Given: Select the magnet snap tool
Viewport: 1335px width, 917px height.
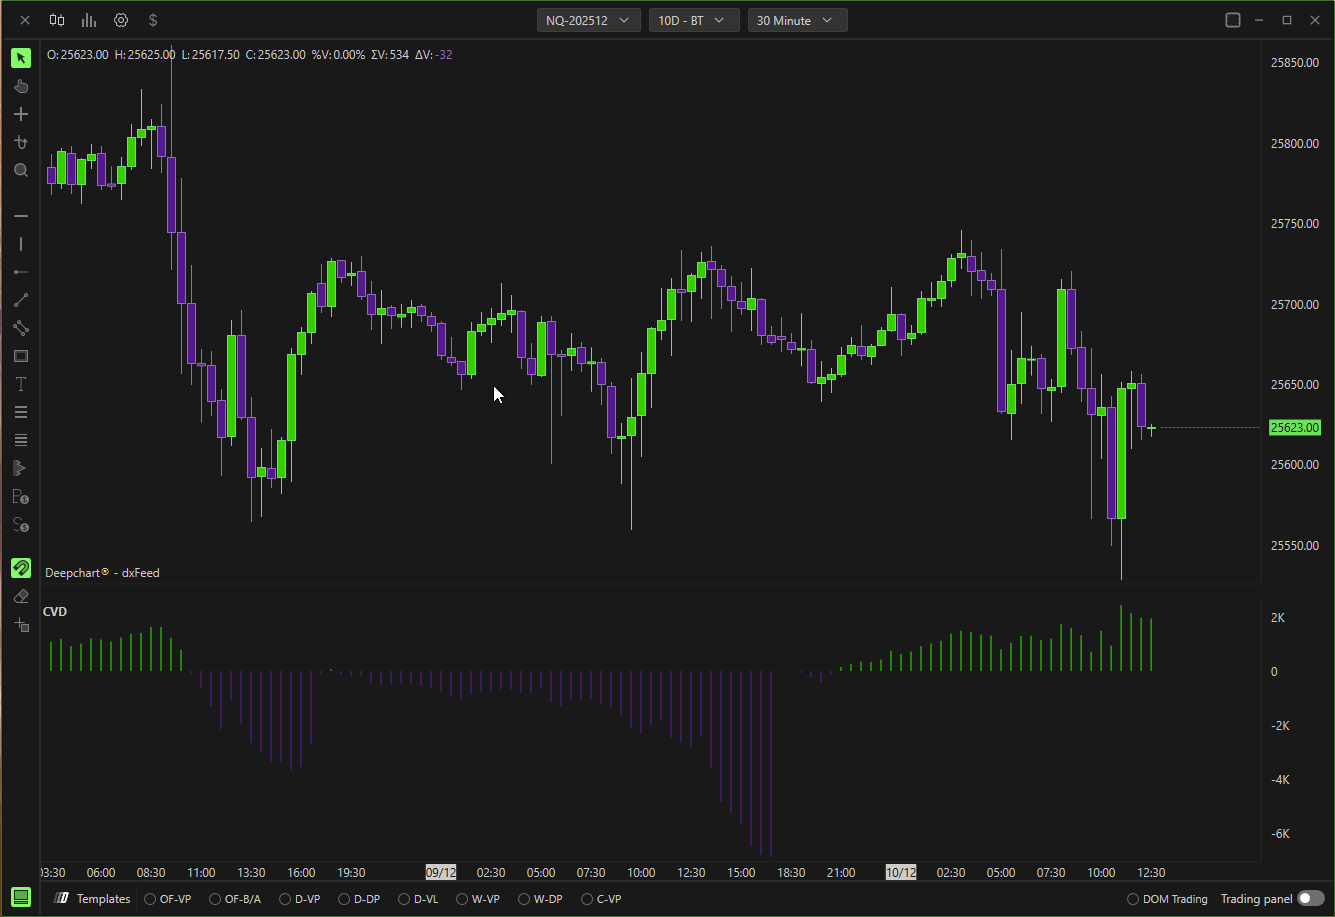Looking at the screenshot, I should point(21,568).
